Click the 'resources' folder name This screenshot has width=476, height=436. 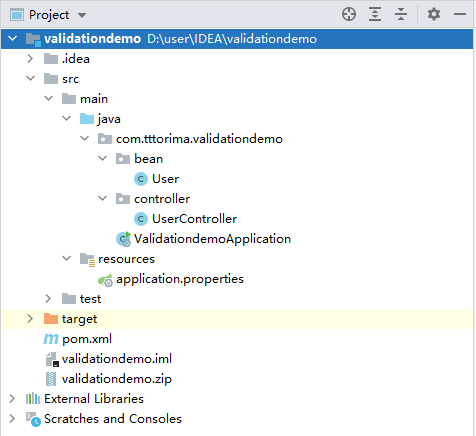click(x=126, y=259)
